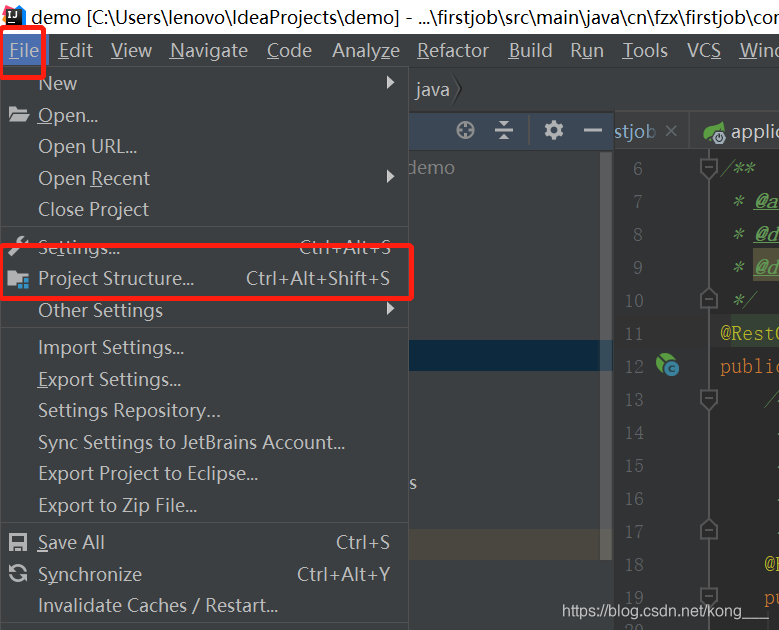Expand the Open Recent submenu arrow
Viewport: 779px width, 630px height.
390,176
